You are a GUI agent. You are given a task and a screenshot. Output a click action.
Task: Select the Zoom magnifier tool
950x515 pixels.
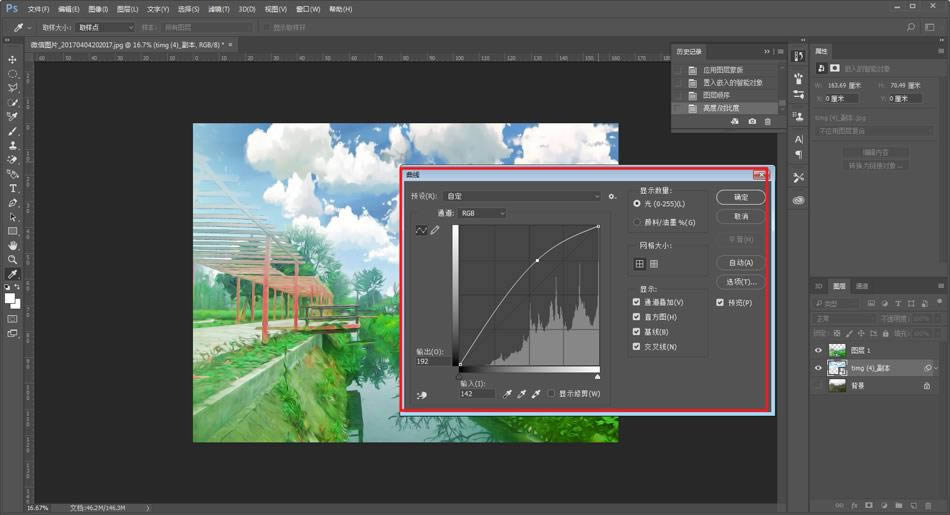[x=13, y=259]
